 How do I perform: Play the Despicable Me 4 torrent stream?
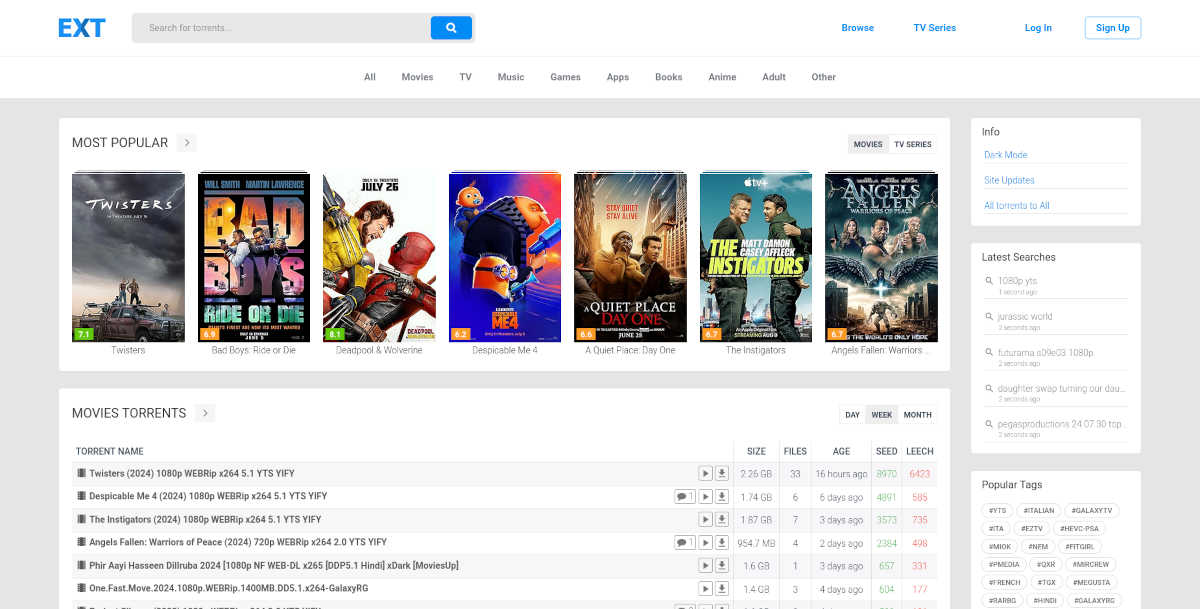point(705,497)
